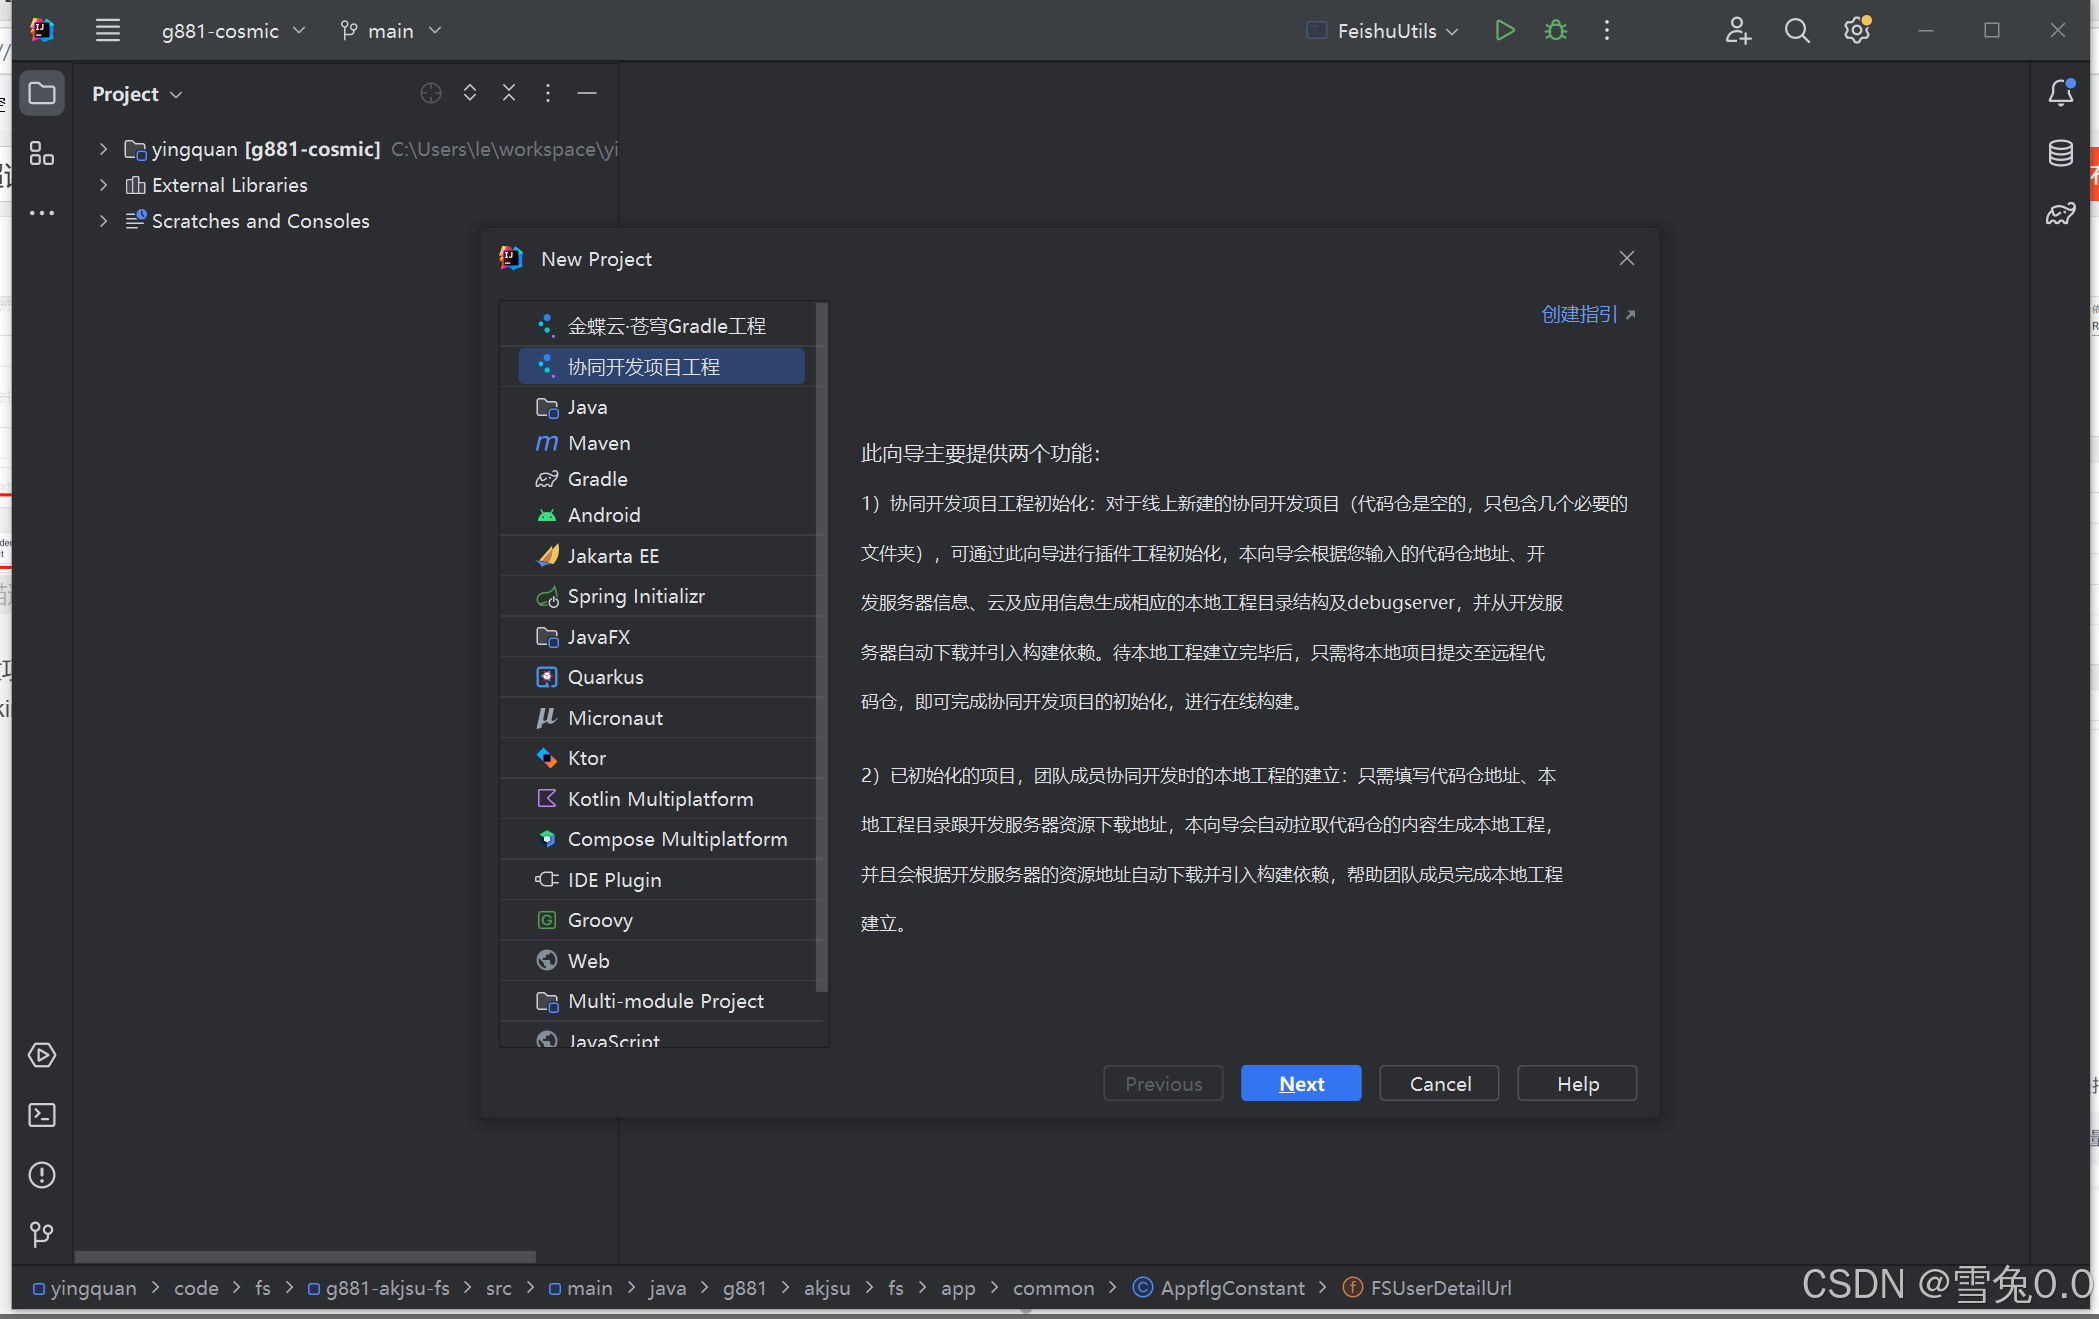Viewport: 2099px width, 1319px height.
Task: Open the Git tool window icon
Action: pos(42,1235)
